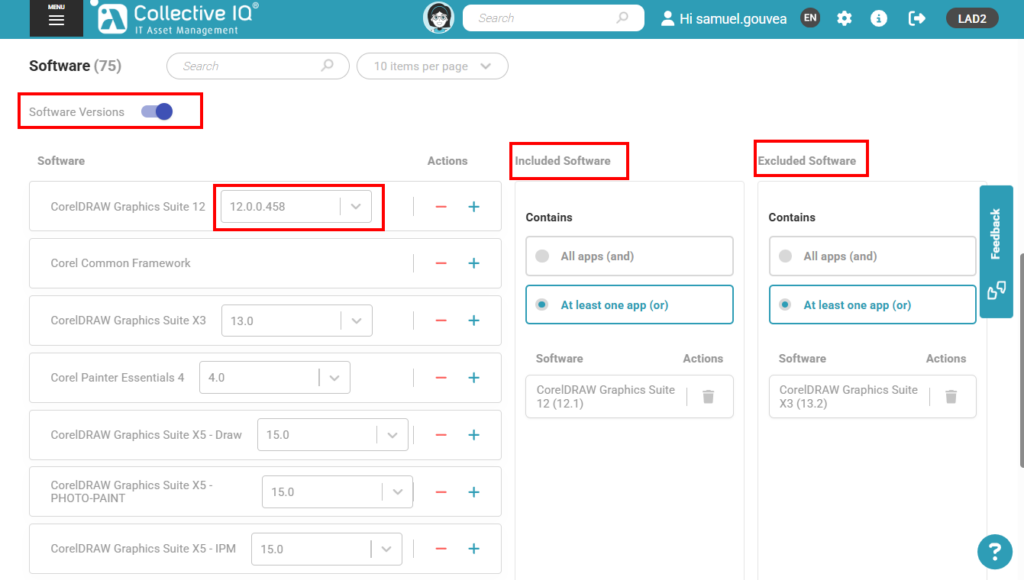This screenshot has height=580, width=1024.
Task: Toggle the Software Versions switch
Action: click(157, 112)
